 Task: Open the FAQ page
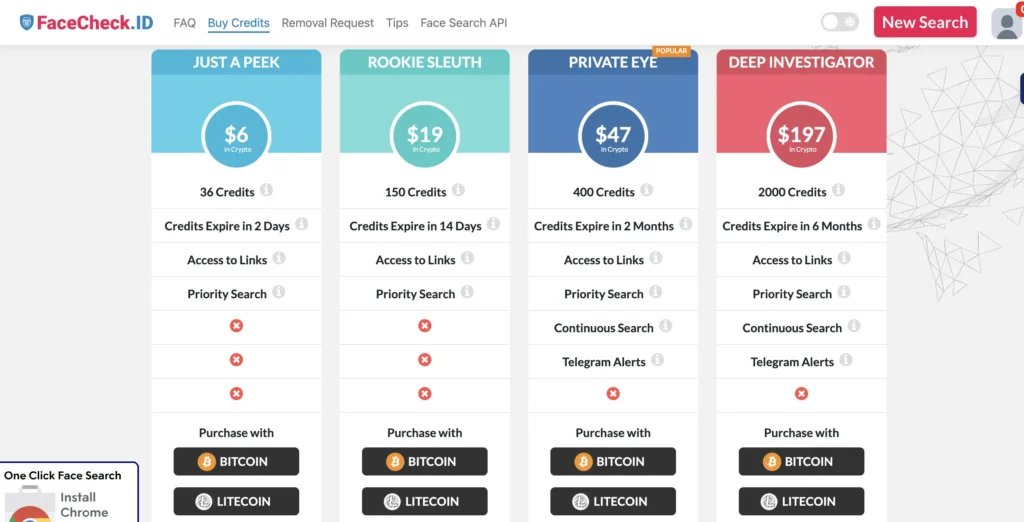pos(184,23)
